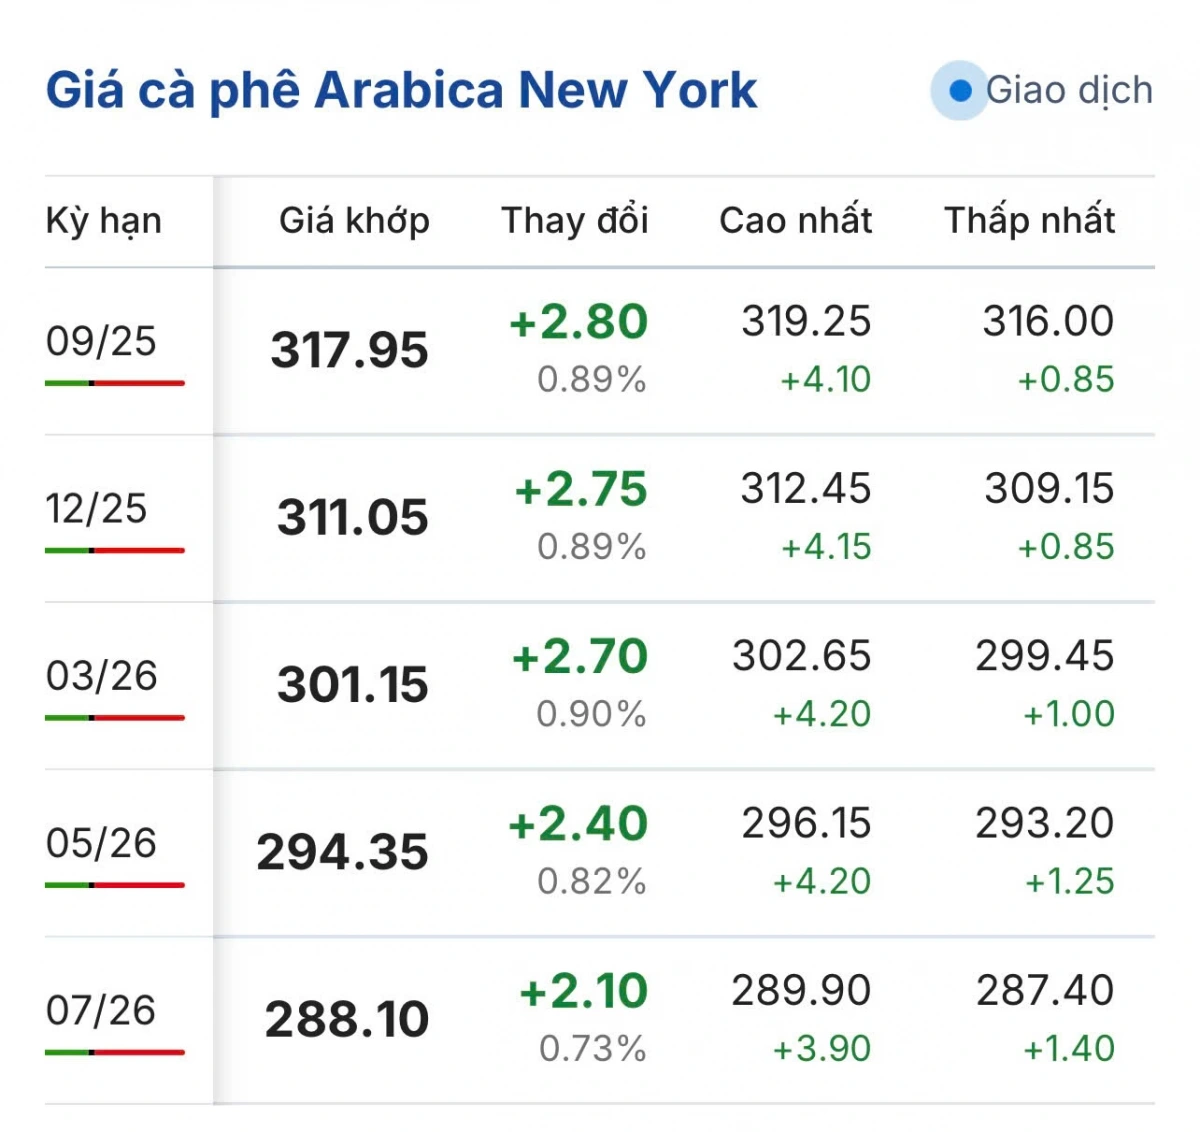1200x1132 pixels.
Task: Click the Thấp nhất column header
Action: tap(1029, 220)
